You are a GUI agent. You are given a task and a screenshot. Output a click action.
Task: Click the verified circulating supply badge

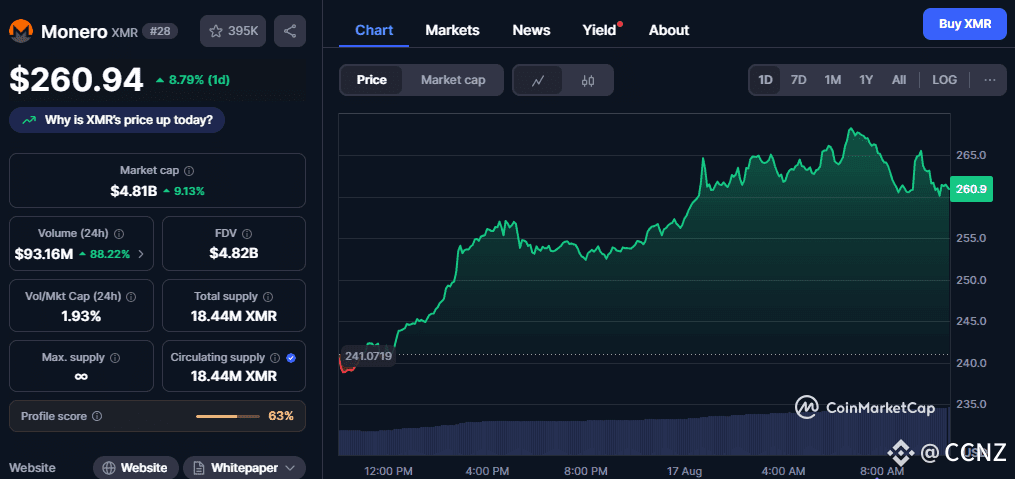[291, 357]
